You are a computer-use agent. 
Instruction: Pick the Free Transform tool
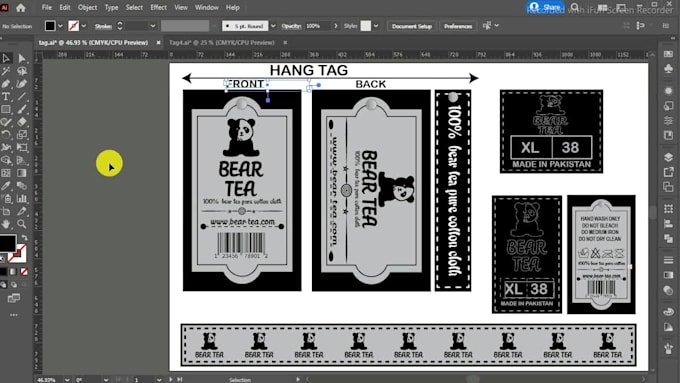(22, 147)
